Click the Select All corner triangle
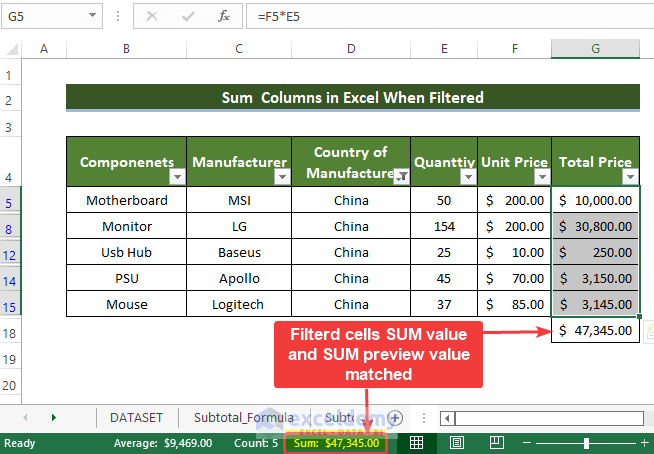Viewport: 654px width, 454px height. click(x=12, y=49)
